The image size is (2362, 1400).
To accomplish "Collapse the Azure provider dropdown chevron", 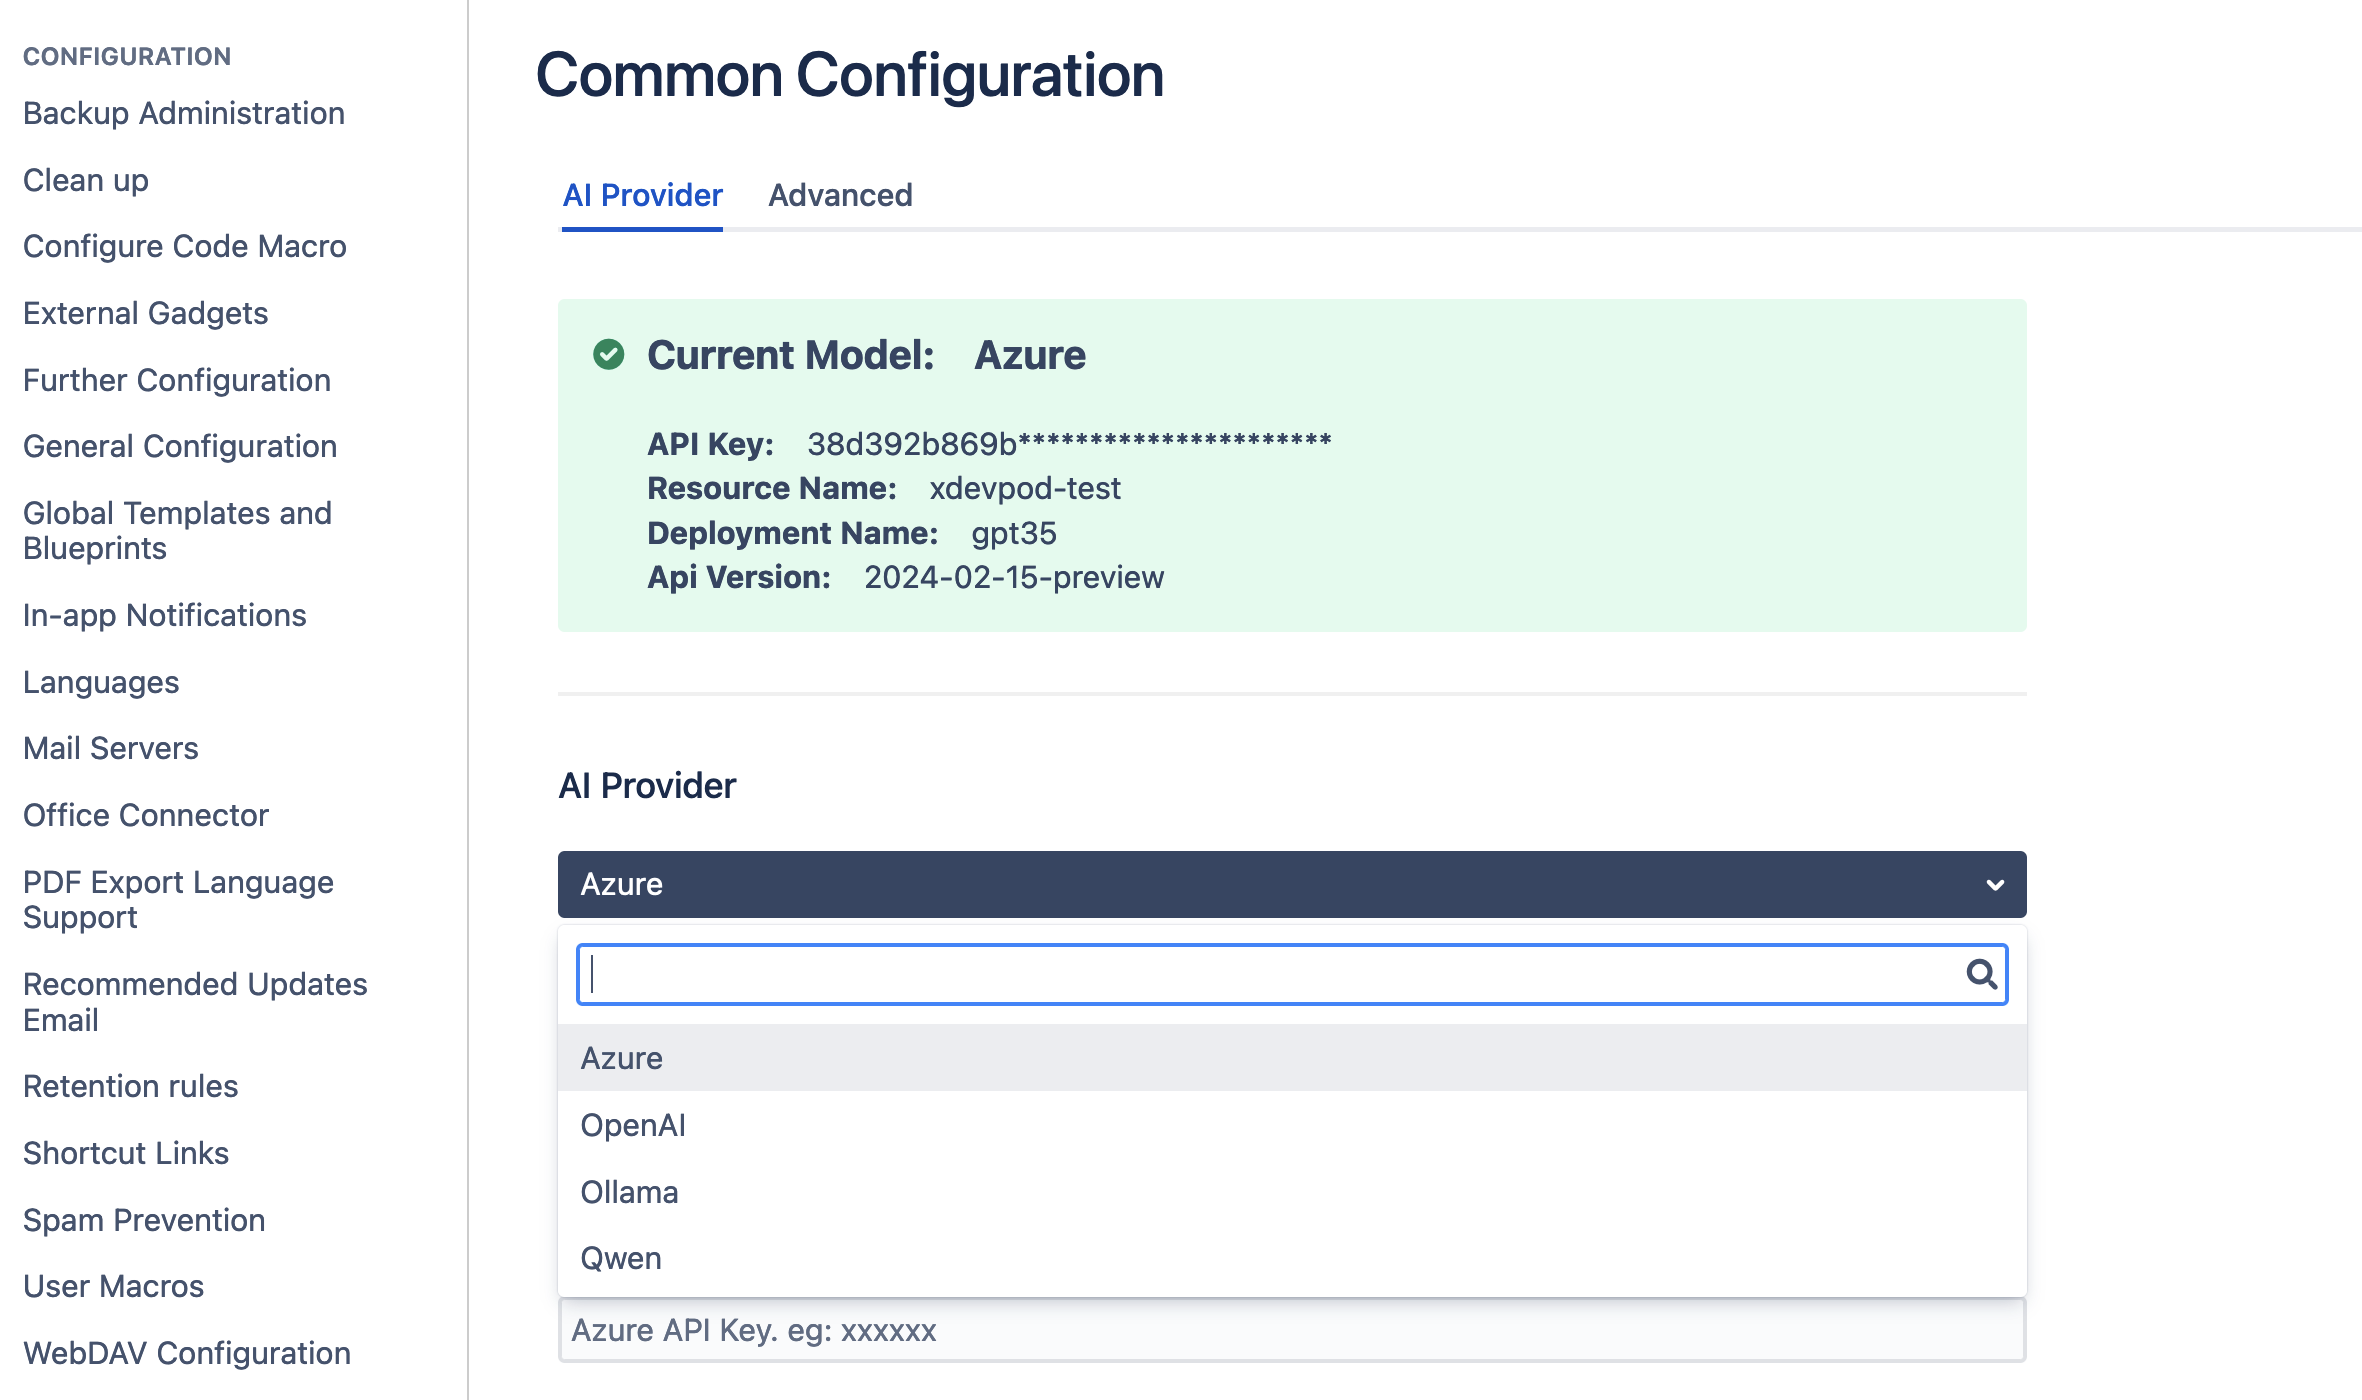I will [x=1995, y=885].
